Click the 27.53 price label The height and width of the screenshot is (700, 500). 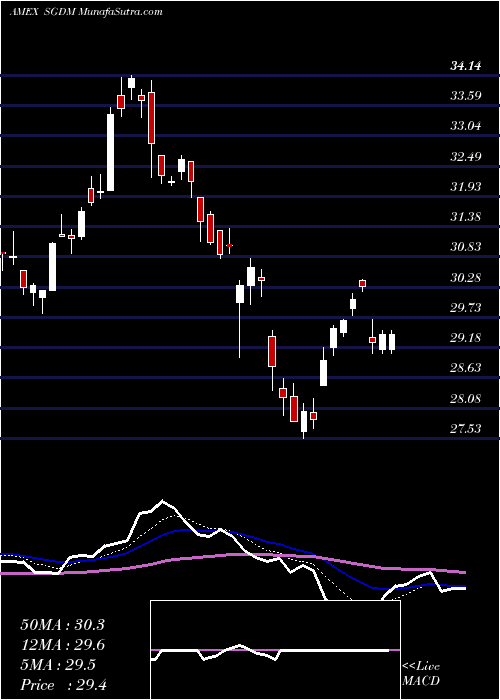point(465,429)
